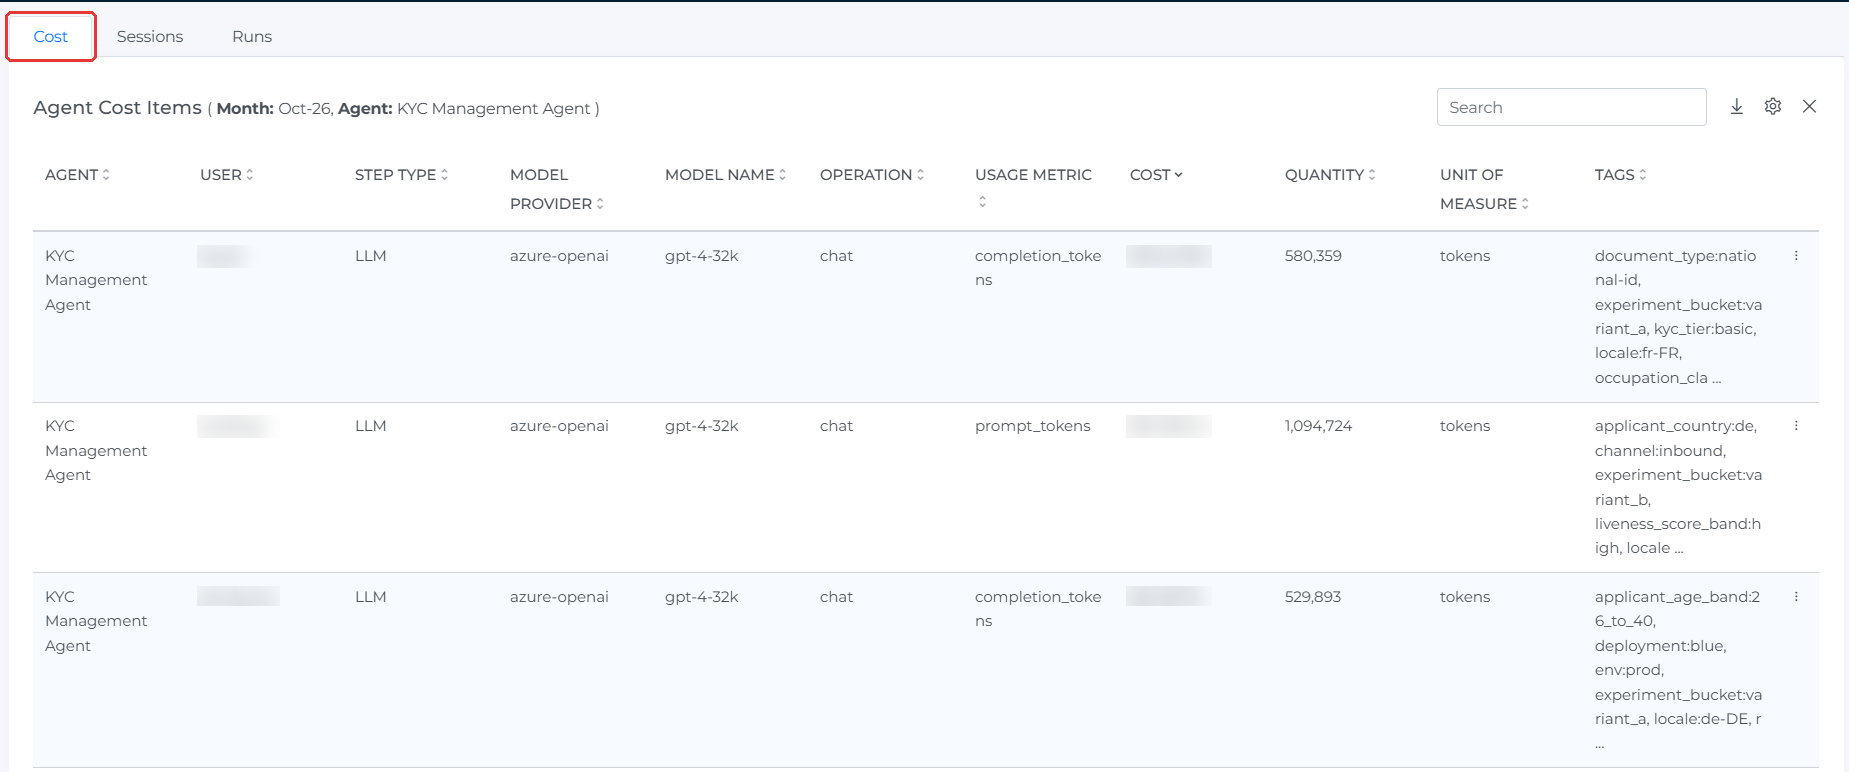The height and width of the screenshot is (772, 1849).
Task: Click tags starting with applicant_country:de
Action: tap(1678, 487)
